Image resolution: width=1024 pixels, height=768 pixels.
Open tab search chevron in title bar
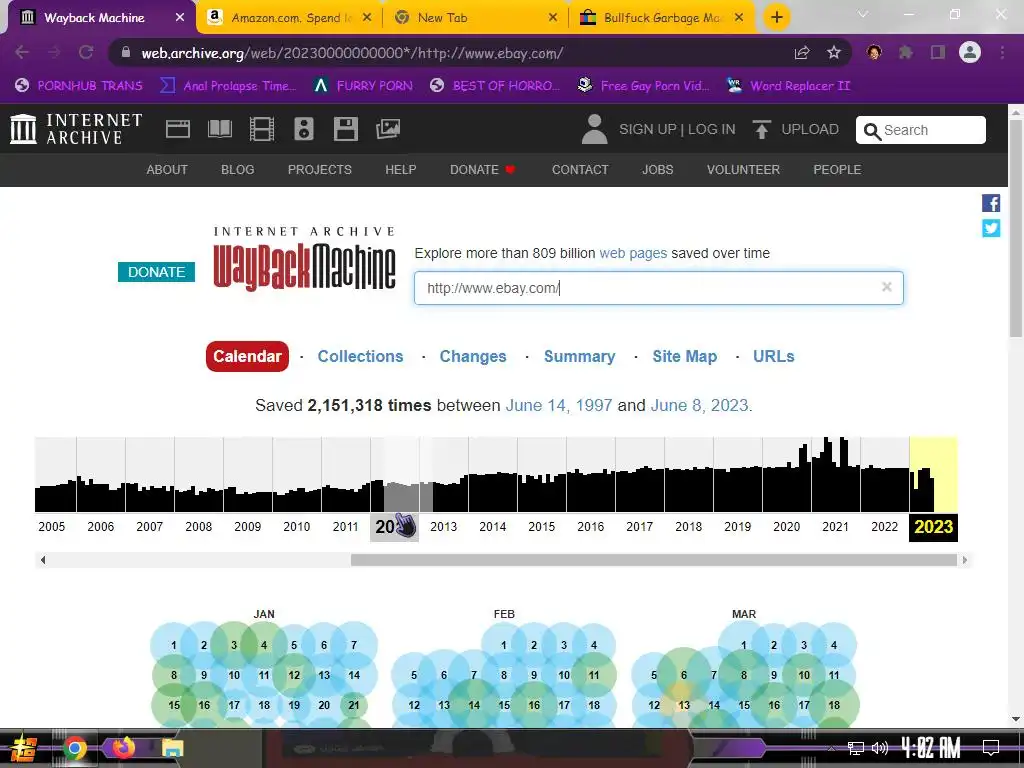point(863,14)
